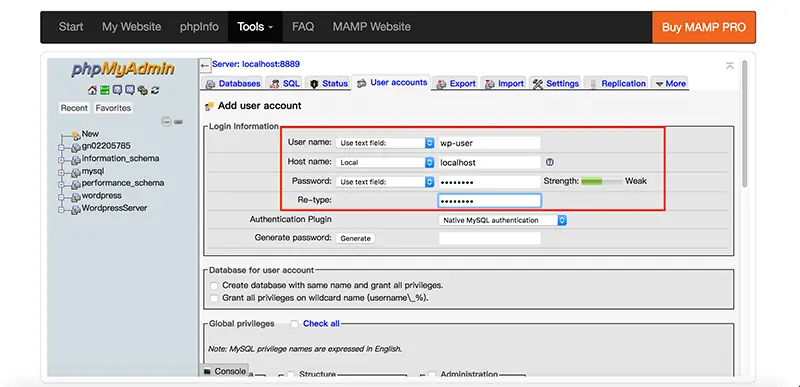Click the Favorites button in sidebar
Viewport: 800px width, 387px height.
113,108
